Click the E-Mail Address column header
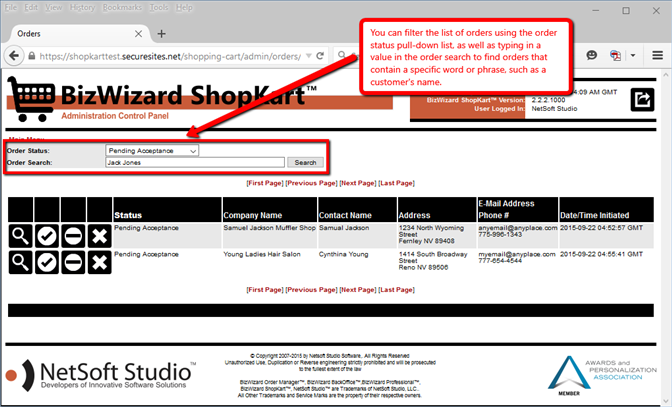Image resolution: width=672 pixels, height=407 pixels. 506,204
